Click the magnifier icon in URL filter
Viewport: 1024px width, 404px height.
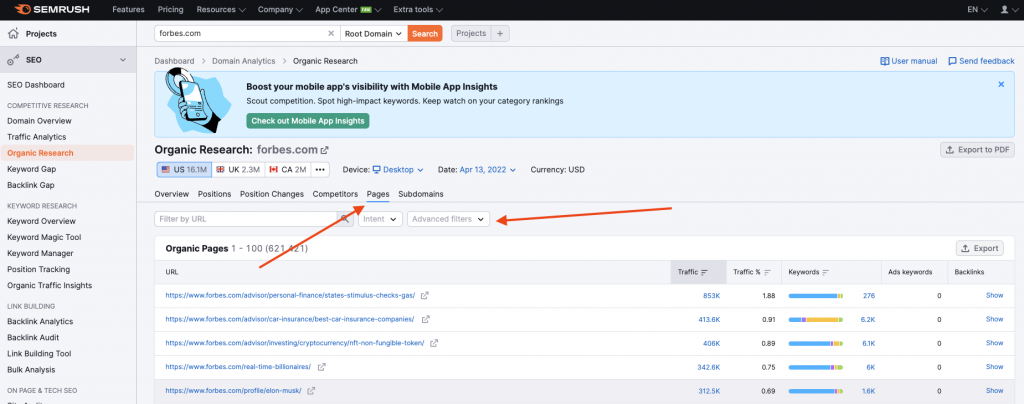(344, 219)
